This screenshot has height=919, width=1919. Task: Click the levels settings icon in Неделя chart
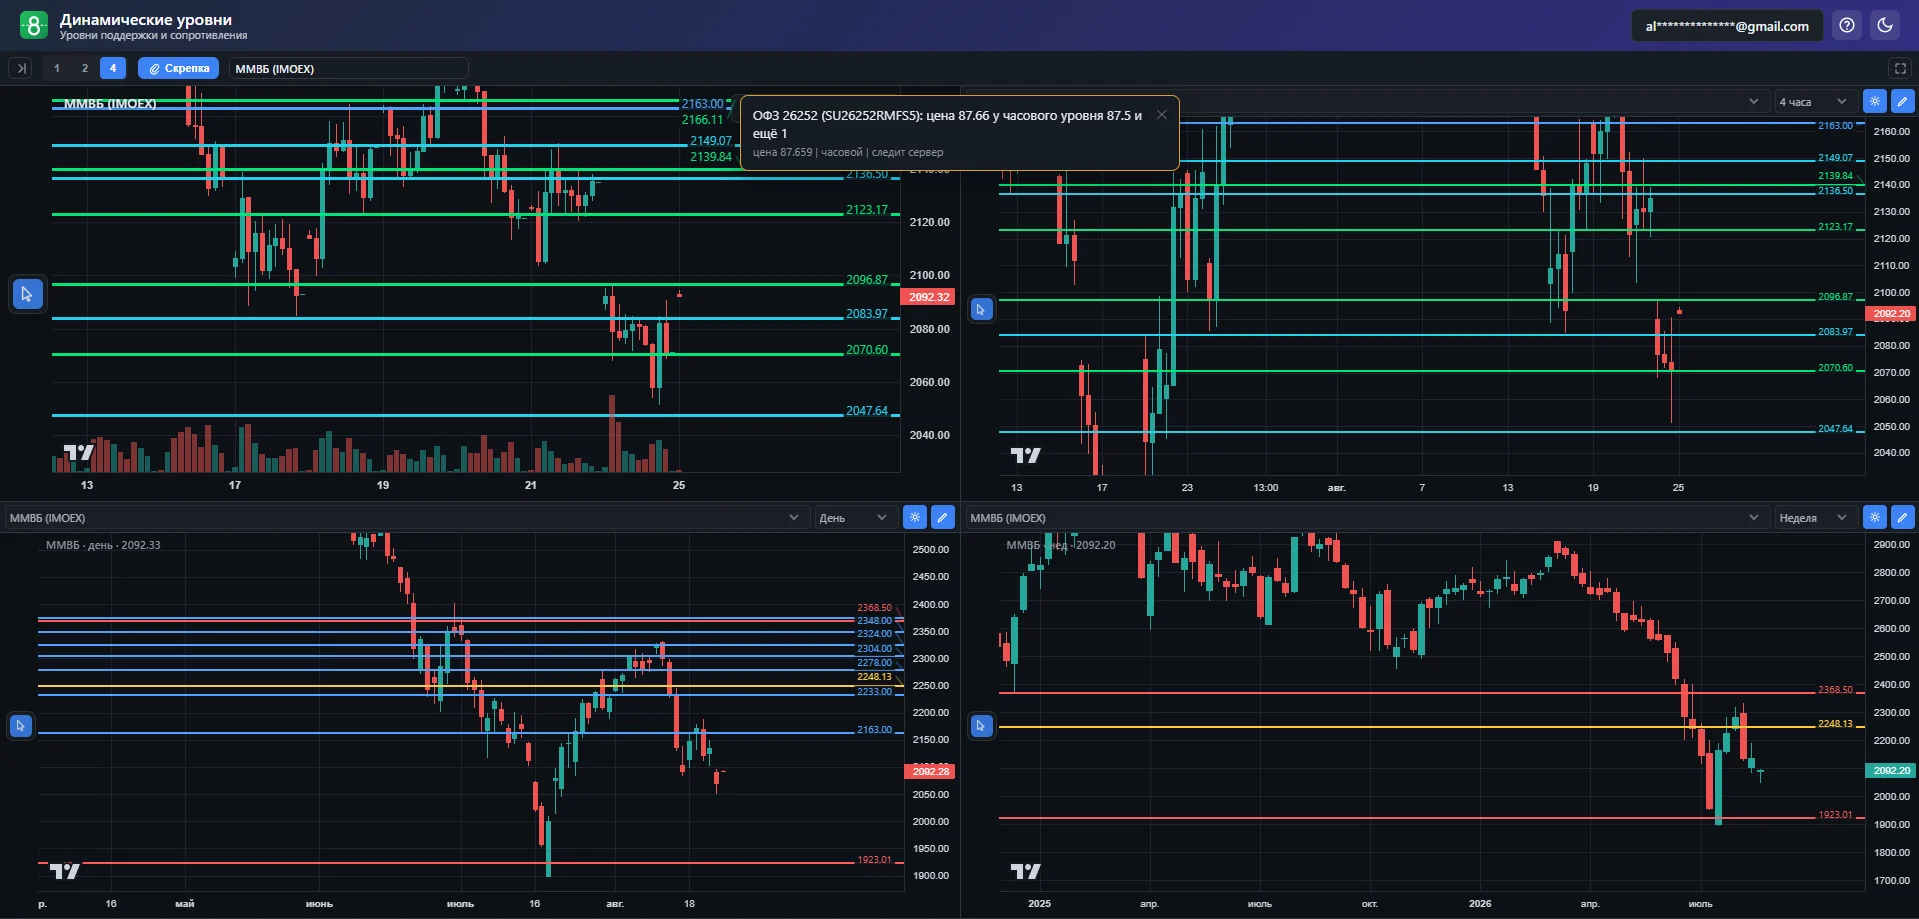(x=1875, y=517)
